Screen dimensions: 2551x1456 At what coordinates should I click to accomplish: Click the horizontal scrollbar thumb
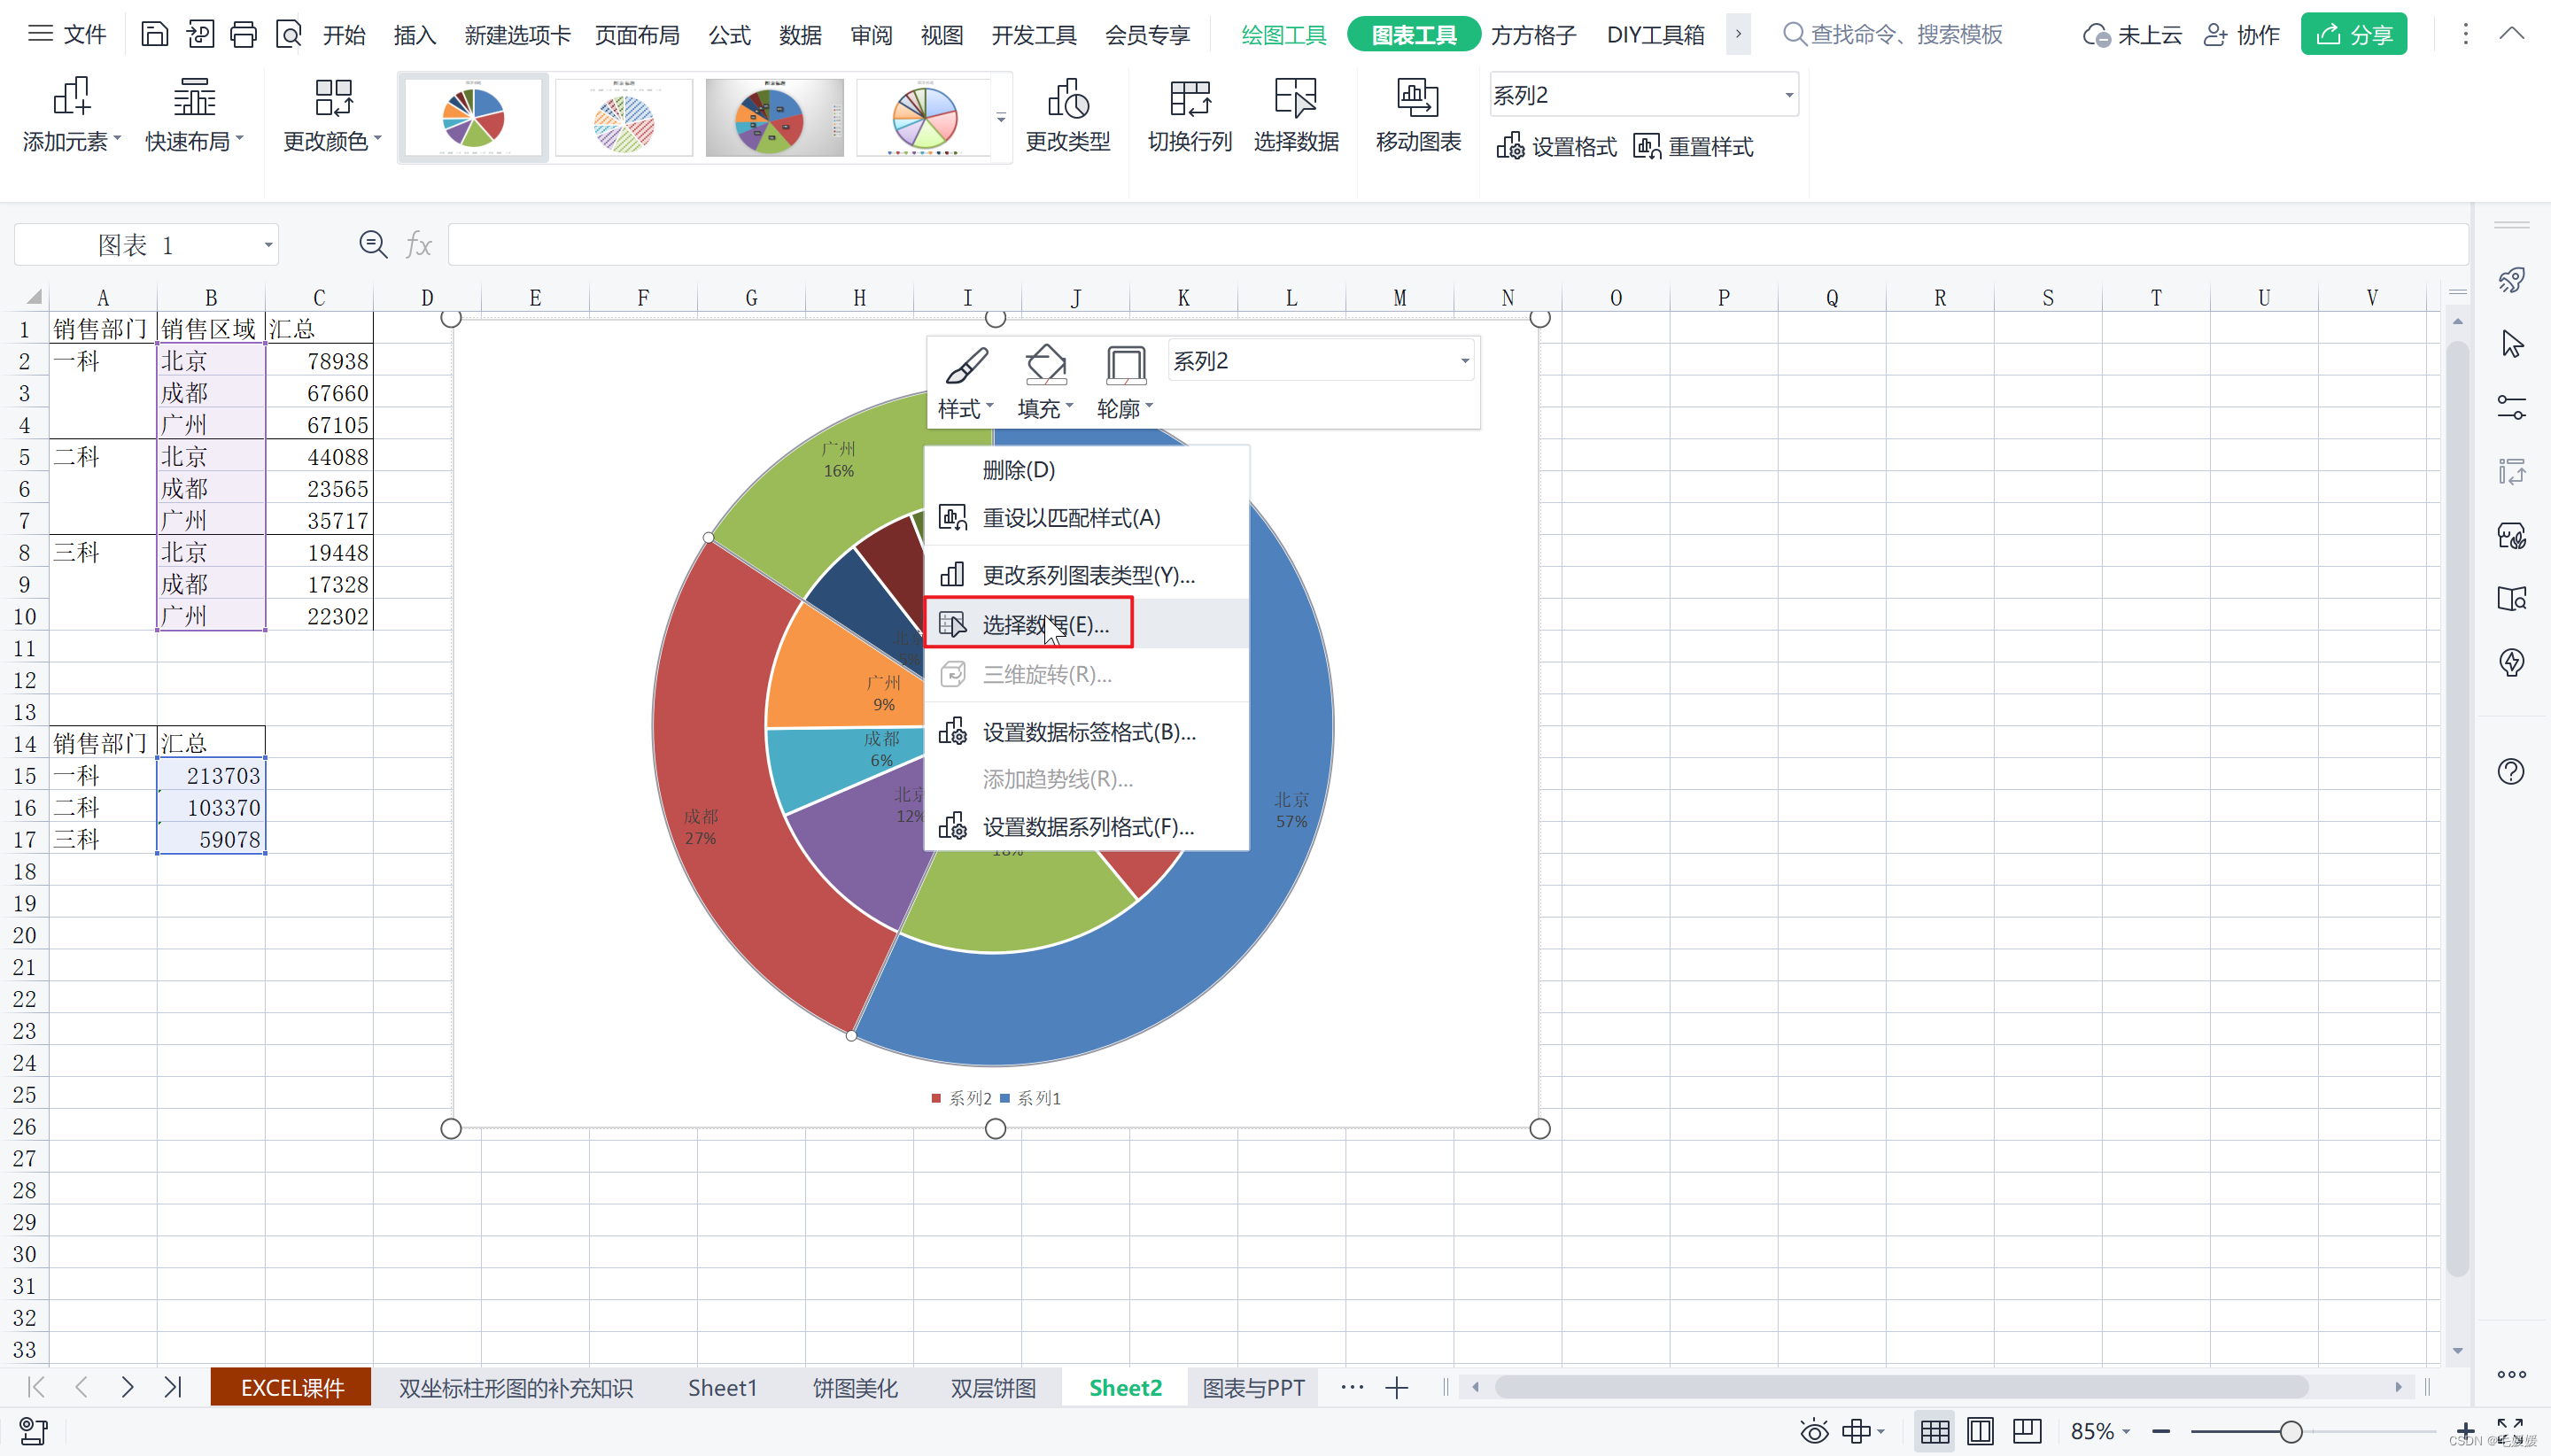click(x=1901, y=1387)
